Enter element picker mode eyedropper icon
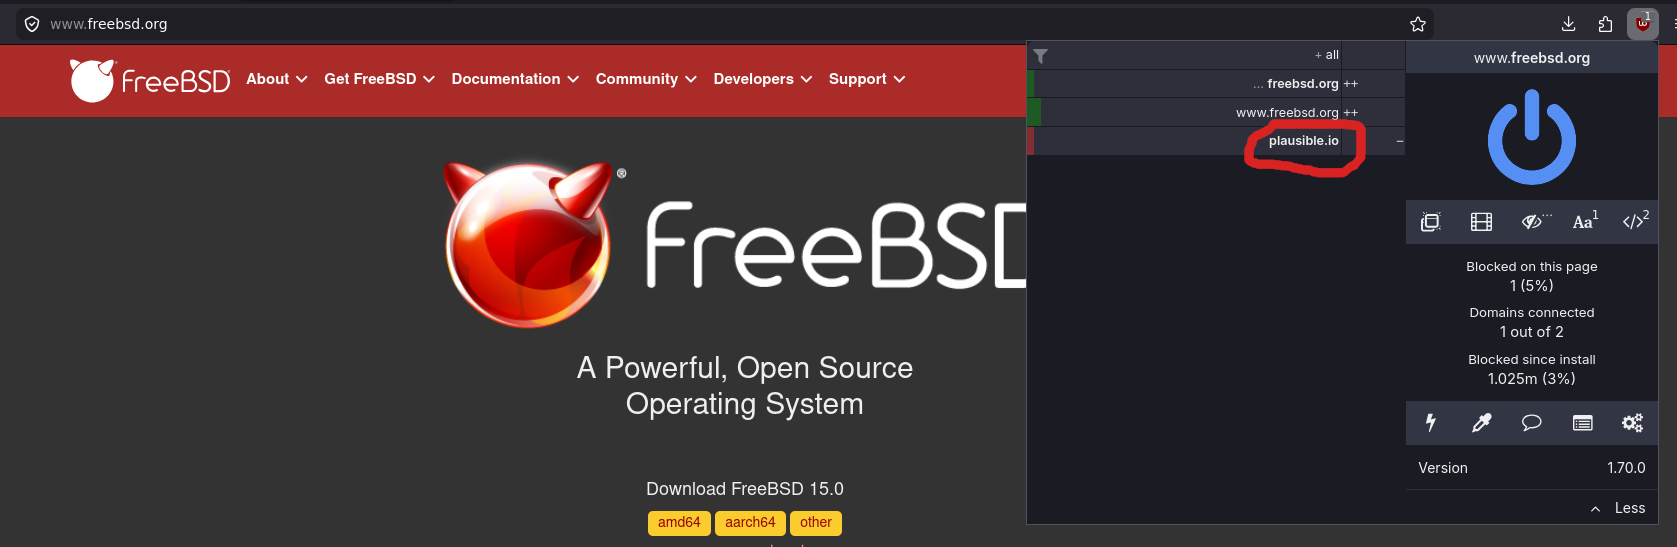 1481,423
